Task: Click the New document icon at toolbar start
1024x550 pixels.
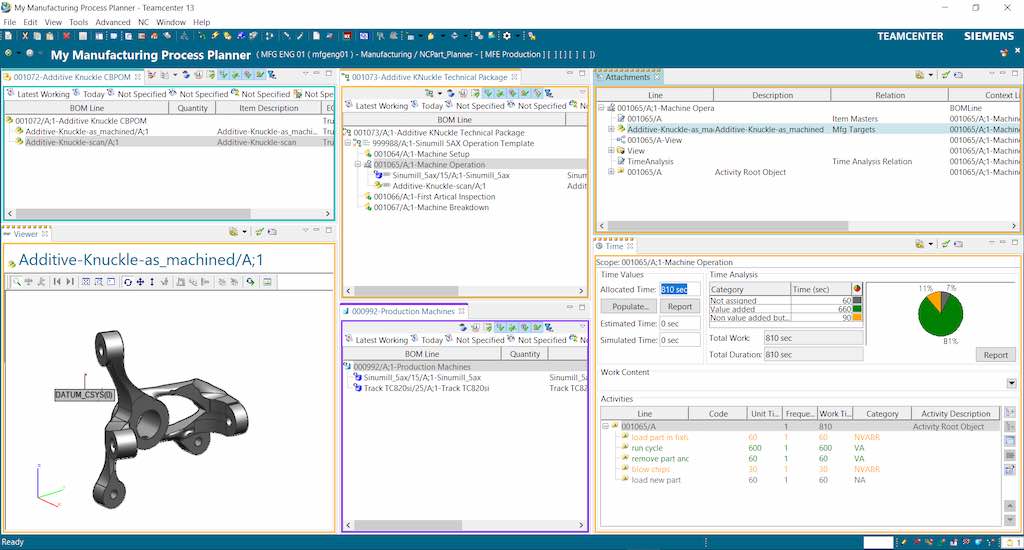Action: click(8, 36)
